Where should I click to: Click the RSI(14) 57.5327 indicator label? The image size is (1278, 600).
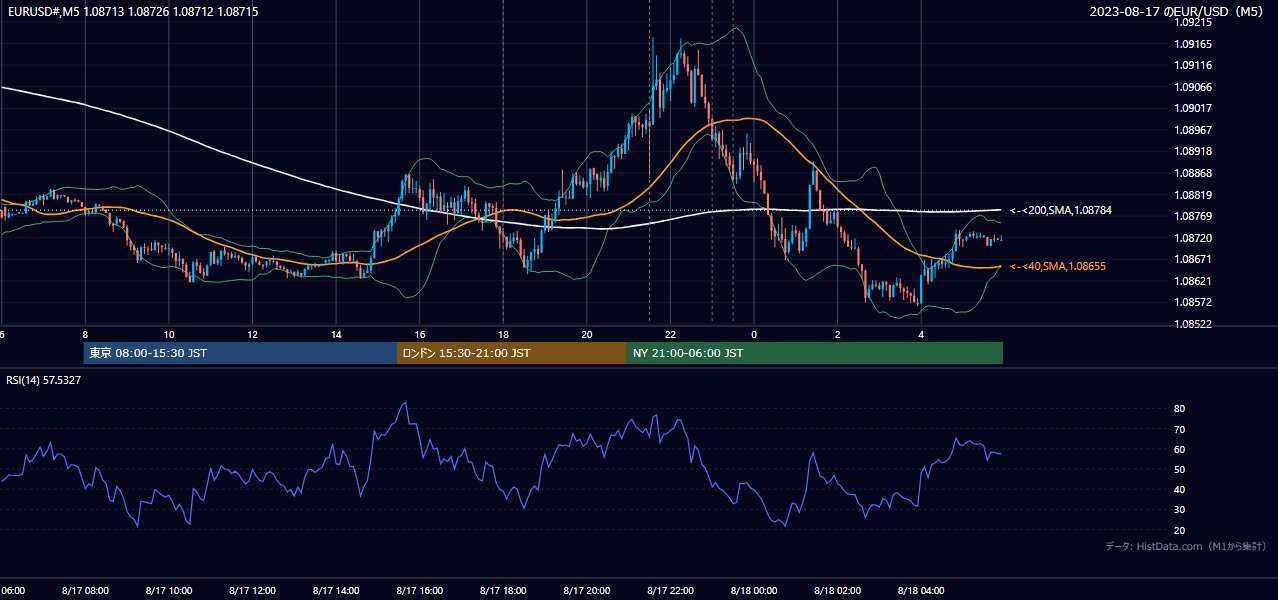pyautogui.click(x=44, y=380)
